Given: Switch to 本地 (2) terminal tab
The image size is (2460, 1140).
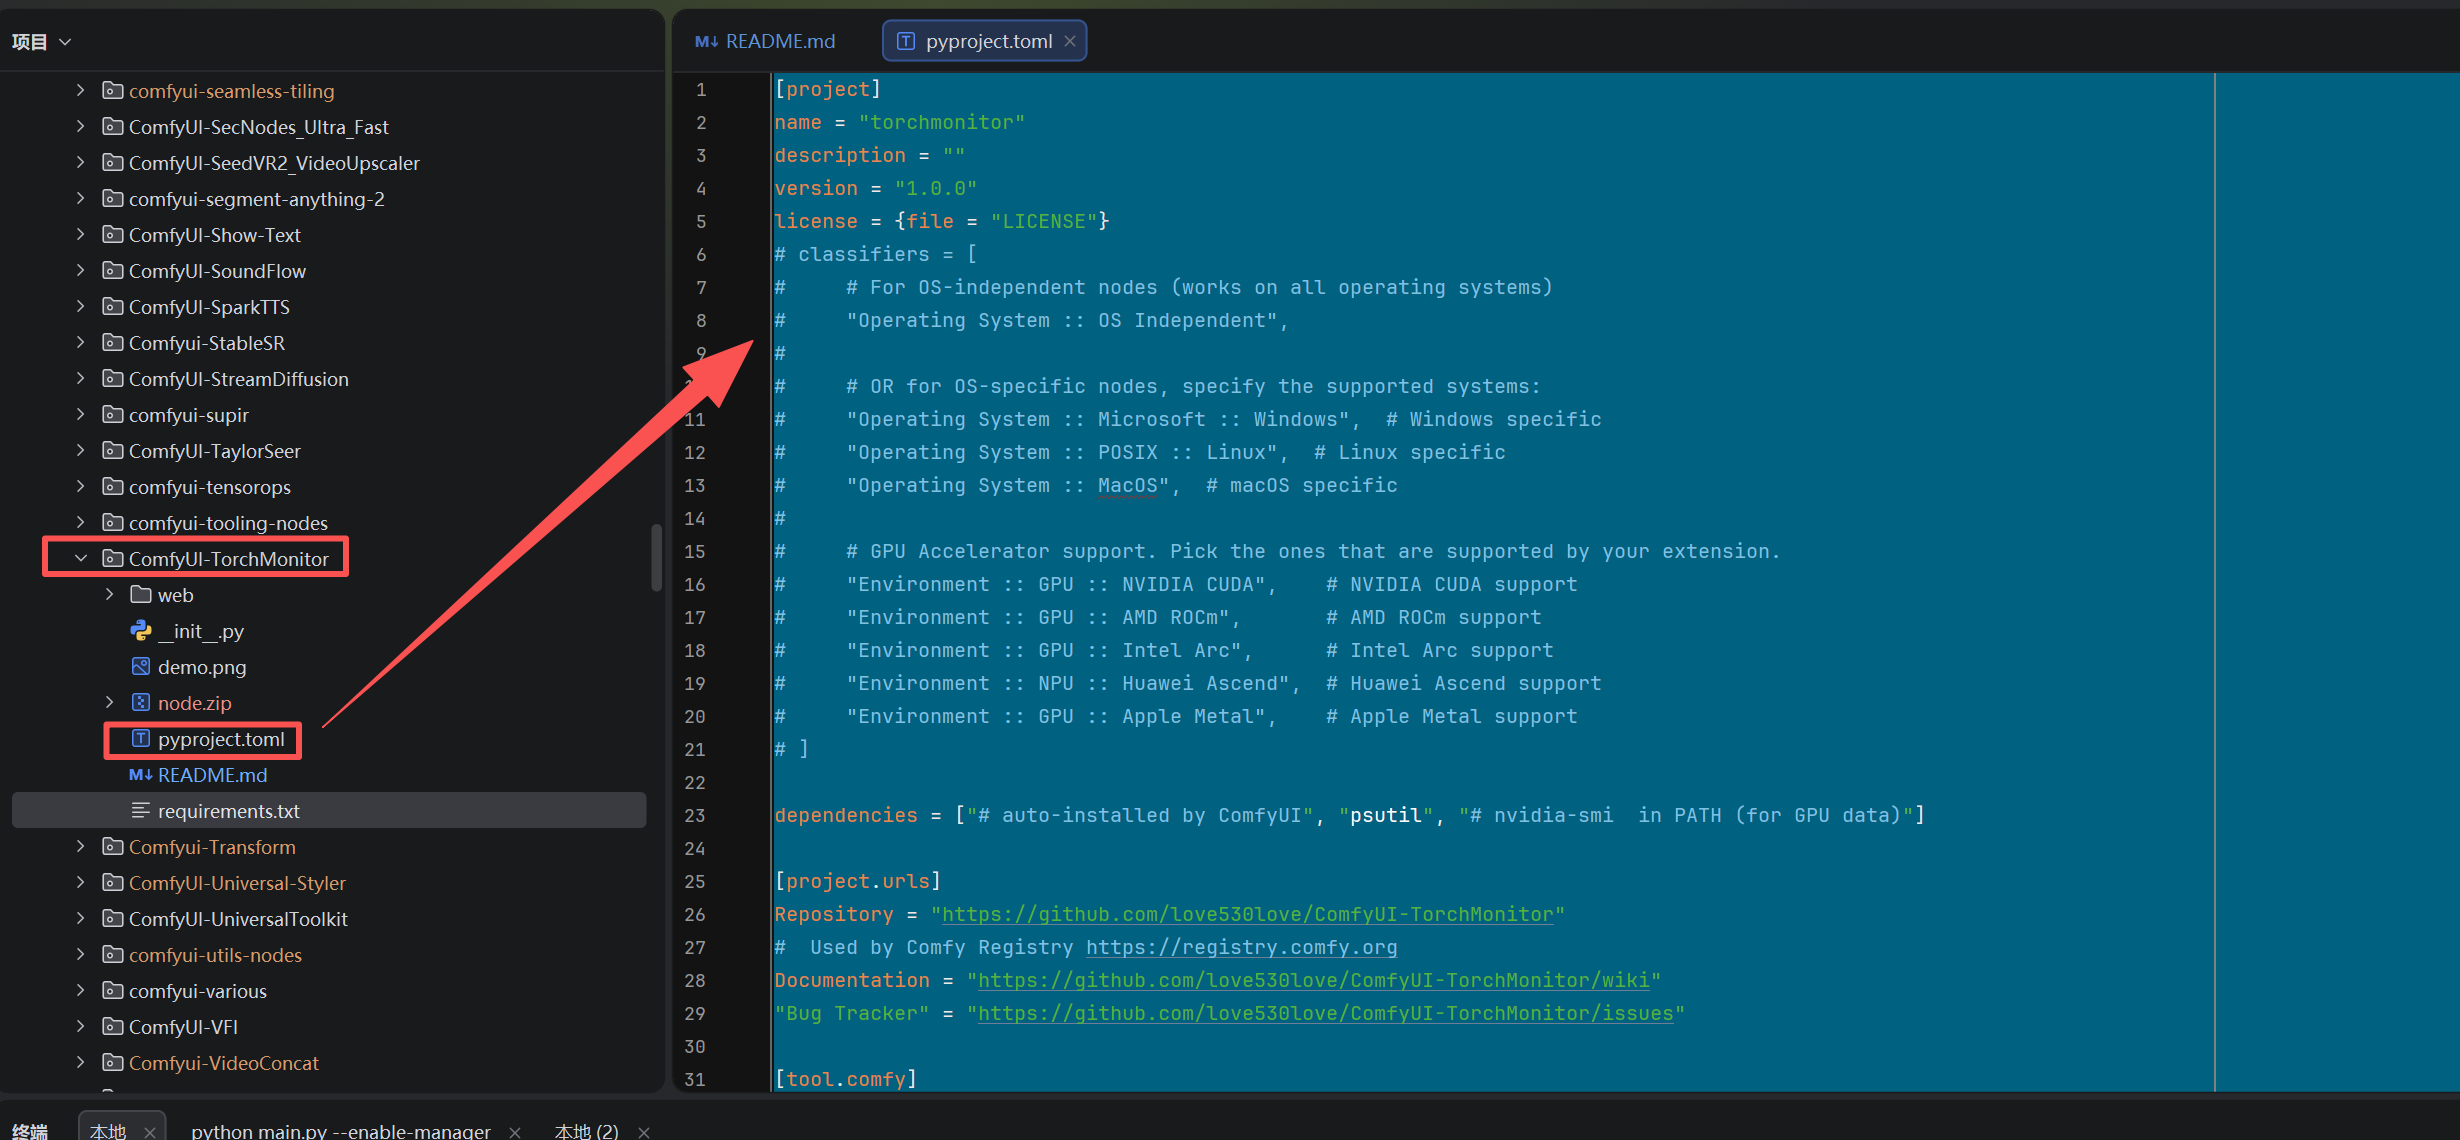Looking at the screenshot, I should click(x=586, y=1131).
